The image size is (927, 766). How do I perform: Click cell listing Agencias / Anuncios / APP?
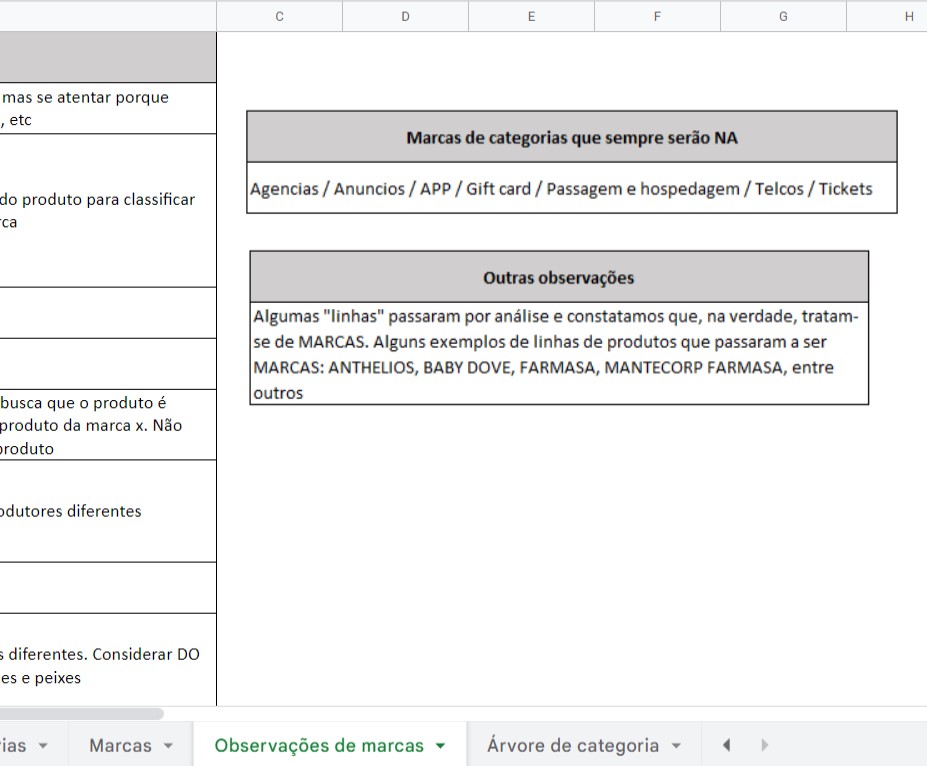pyautogui.click(x=571, y=189)
